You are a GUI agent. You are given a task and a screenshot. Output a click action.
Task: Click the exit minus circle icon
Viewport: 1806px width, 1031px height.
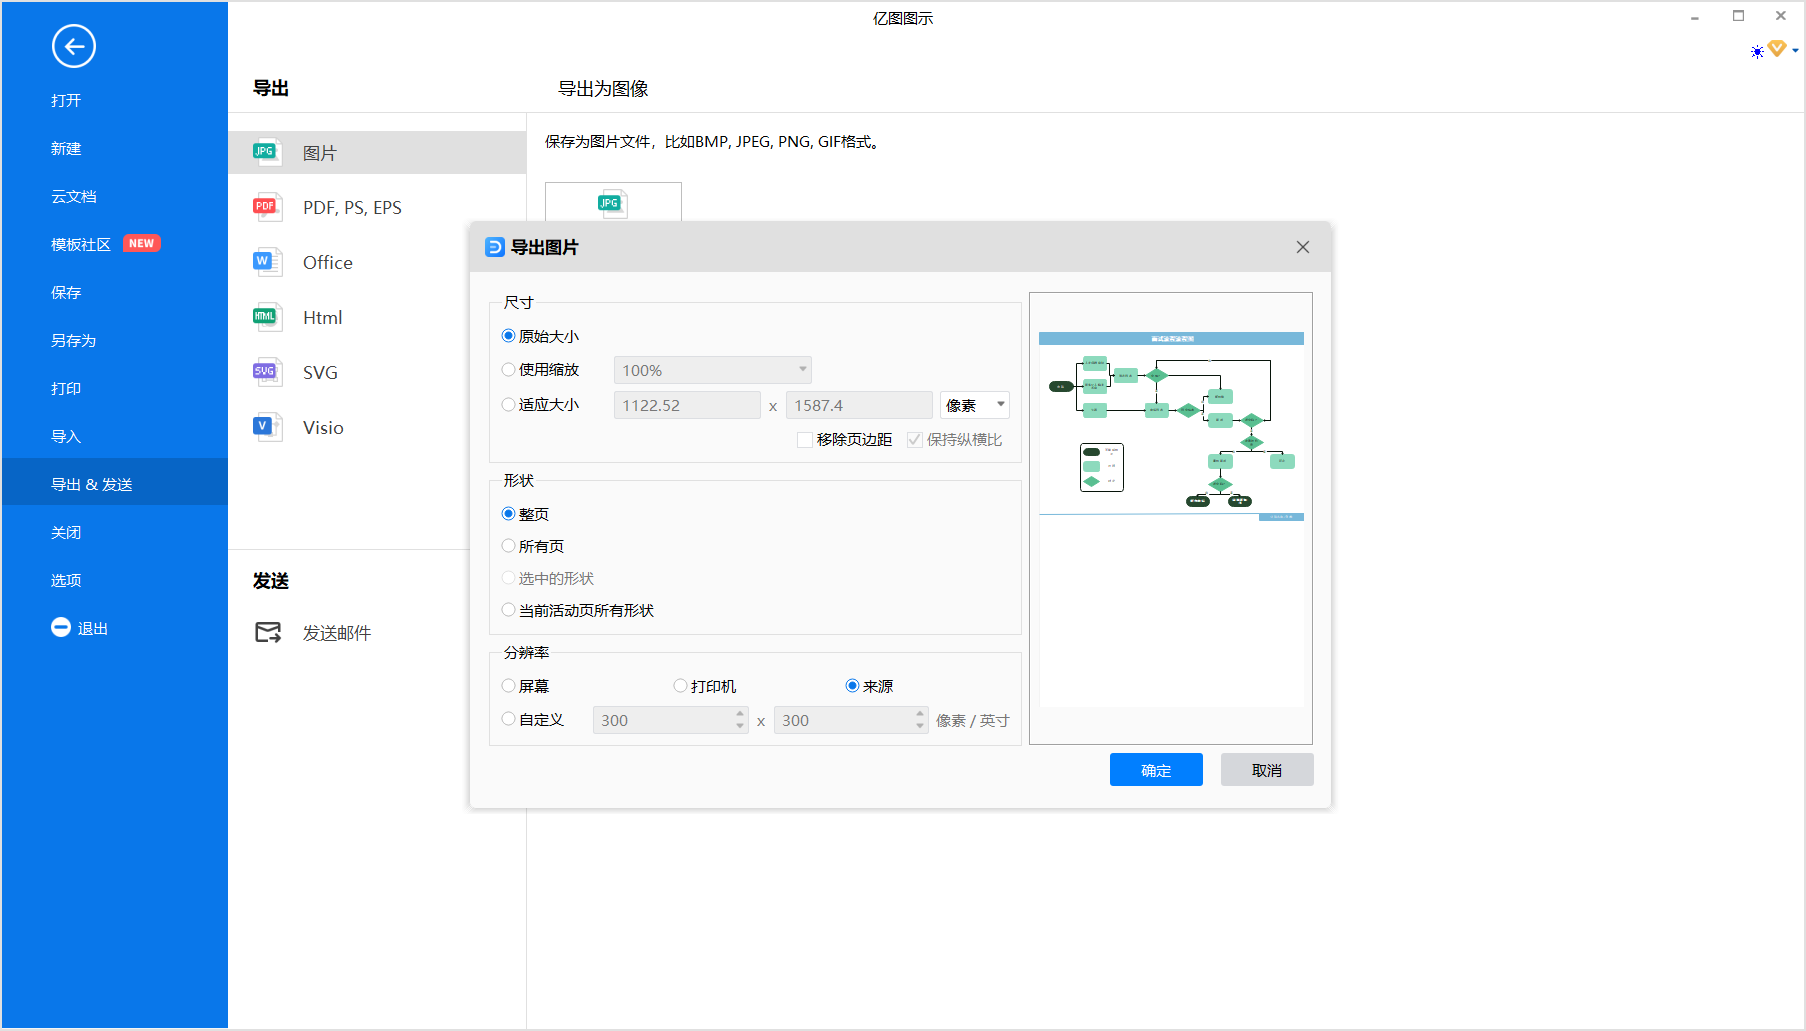pos(61,627)
